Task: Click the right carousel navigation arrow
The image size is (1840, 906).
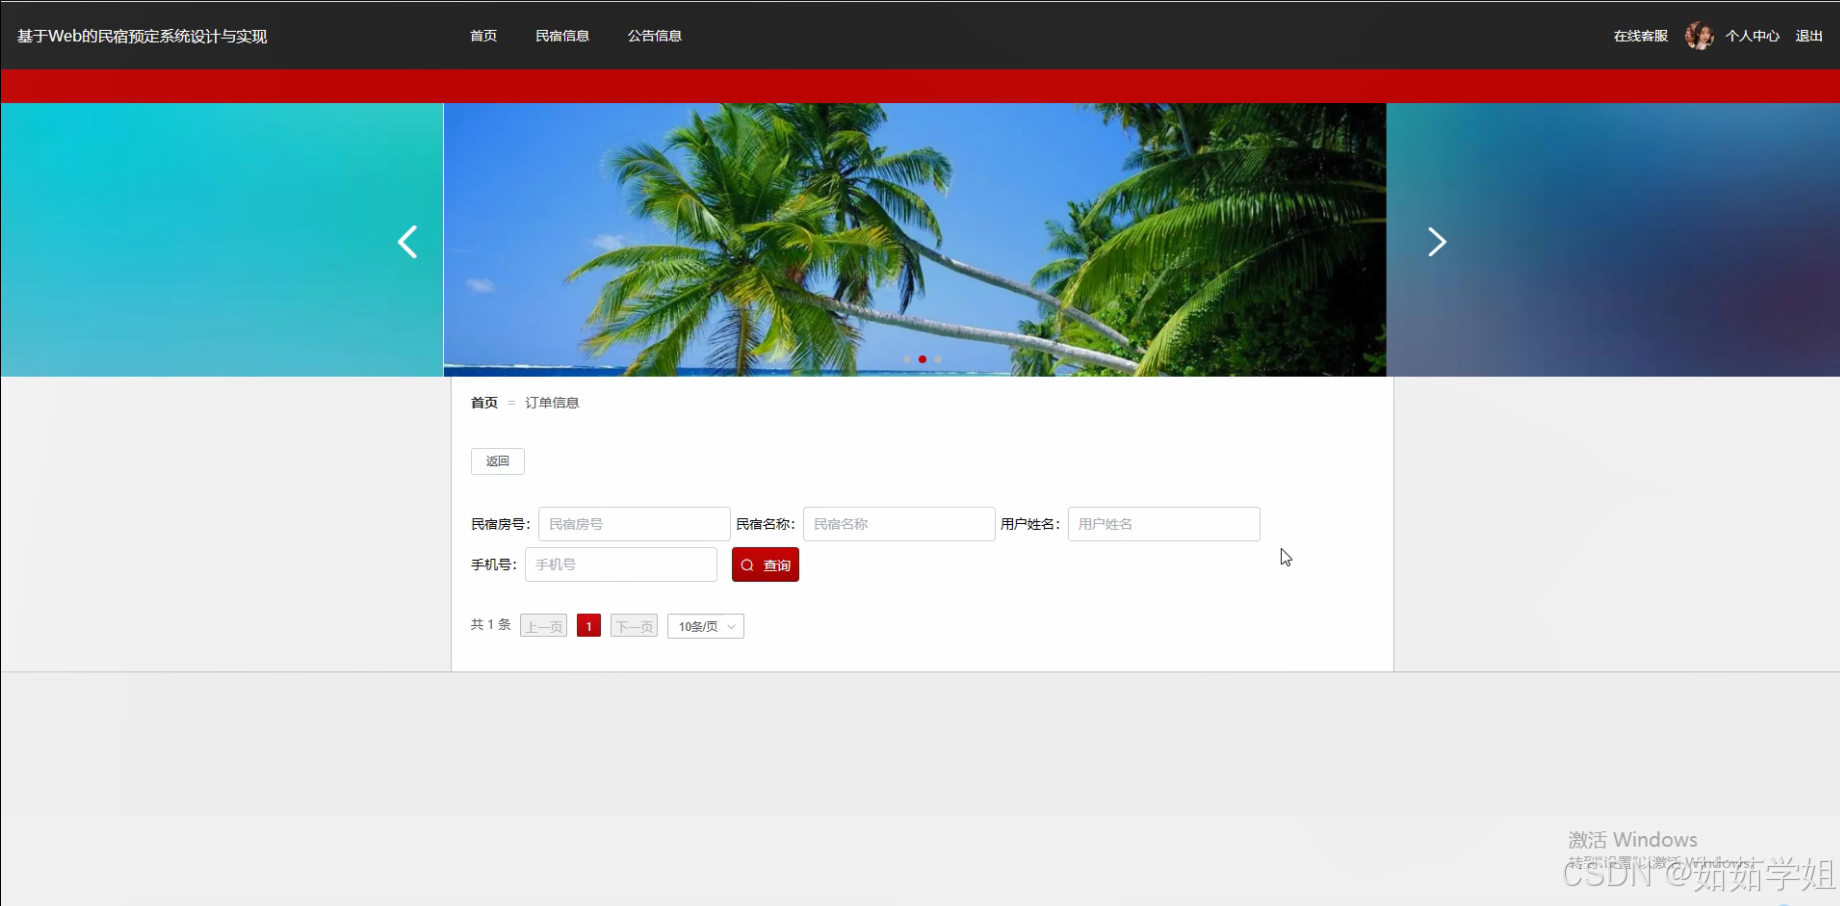Action: coord(1437,241)
